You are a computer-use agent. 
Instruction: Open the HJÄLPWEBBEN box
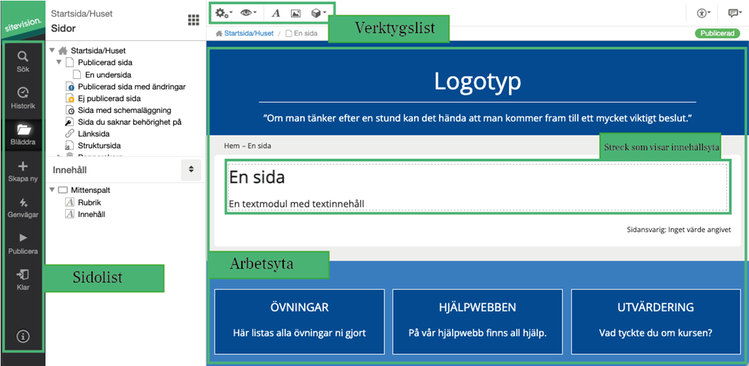[x=478, y=322]
